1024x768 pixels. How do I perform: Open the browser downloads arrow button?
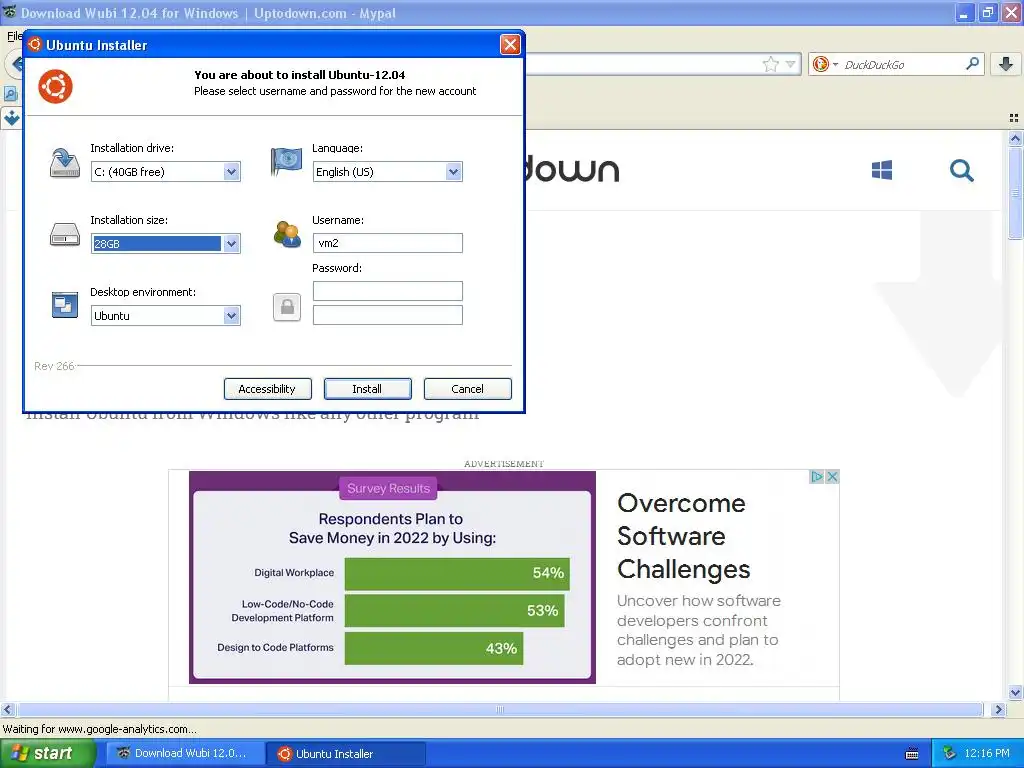pyautogui.click(x=1006, y=64)
